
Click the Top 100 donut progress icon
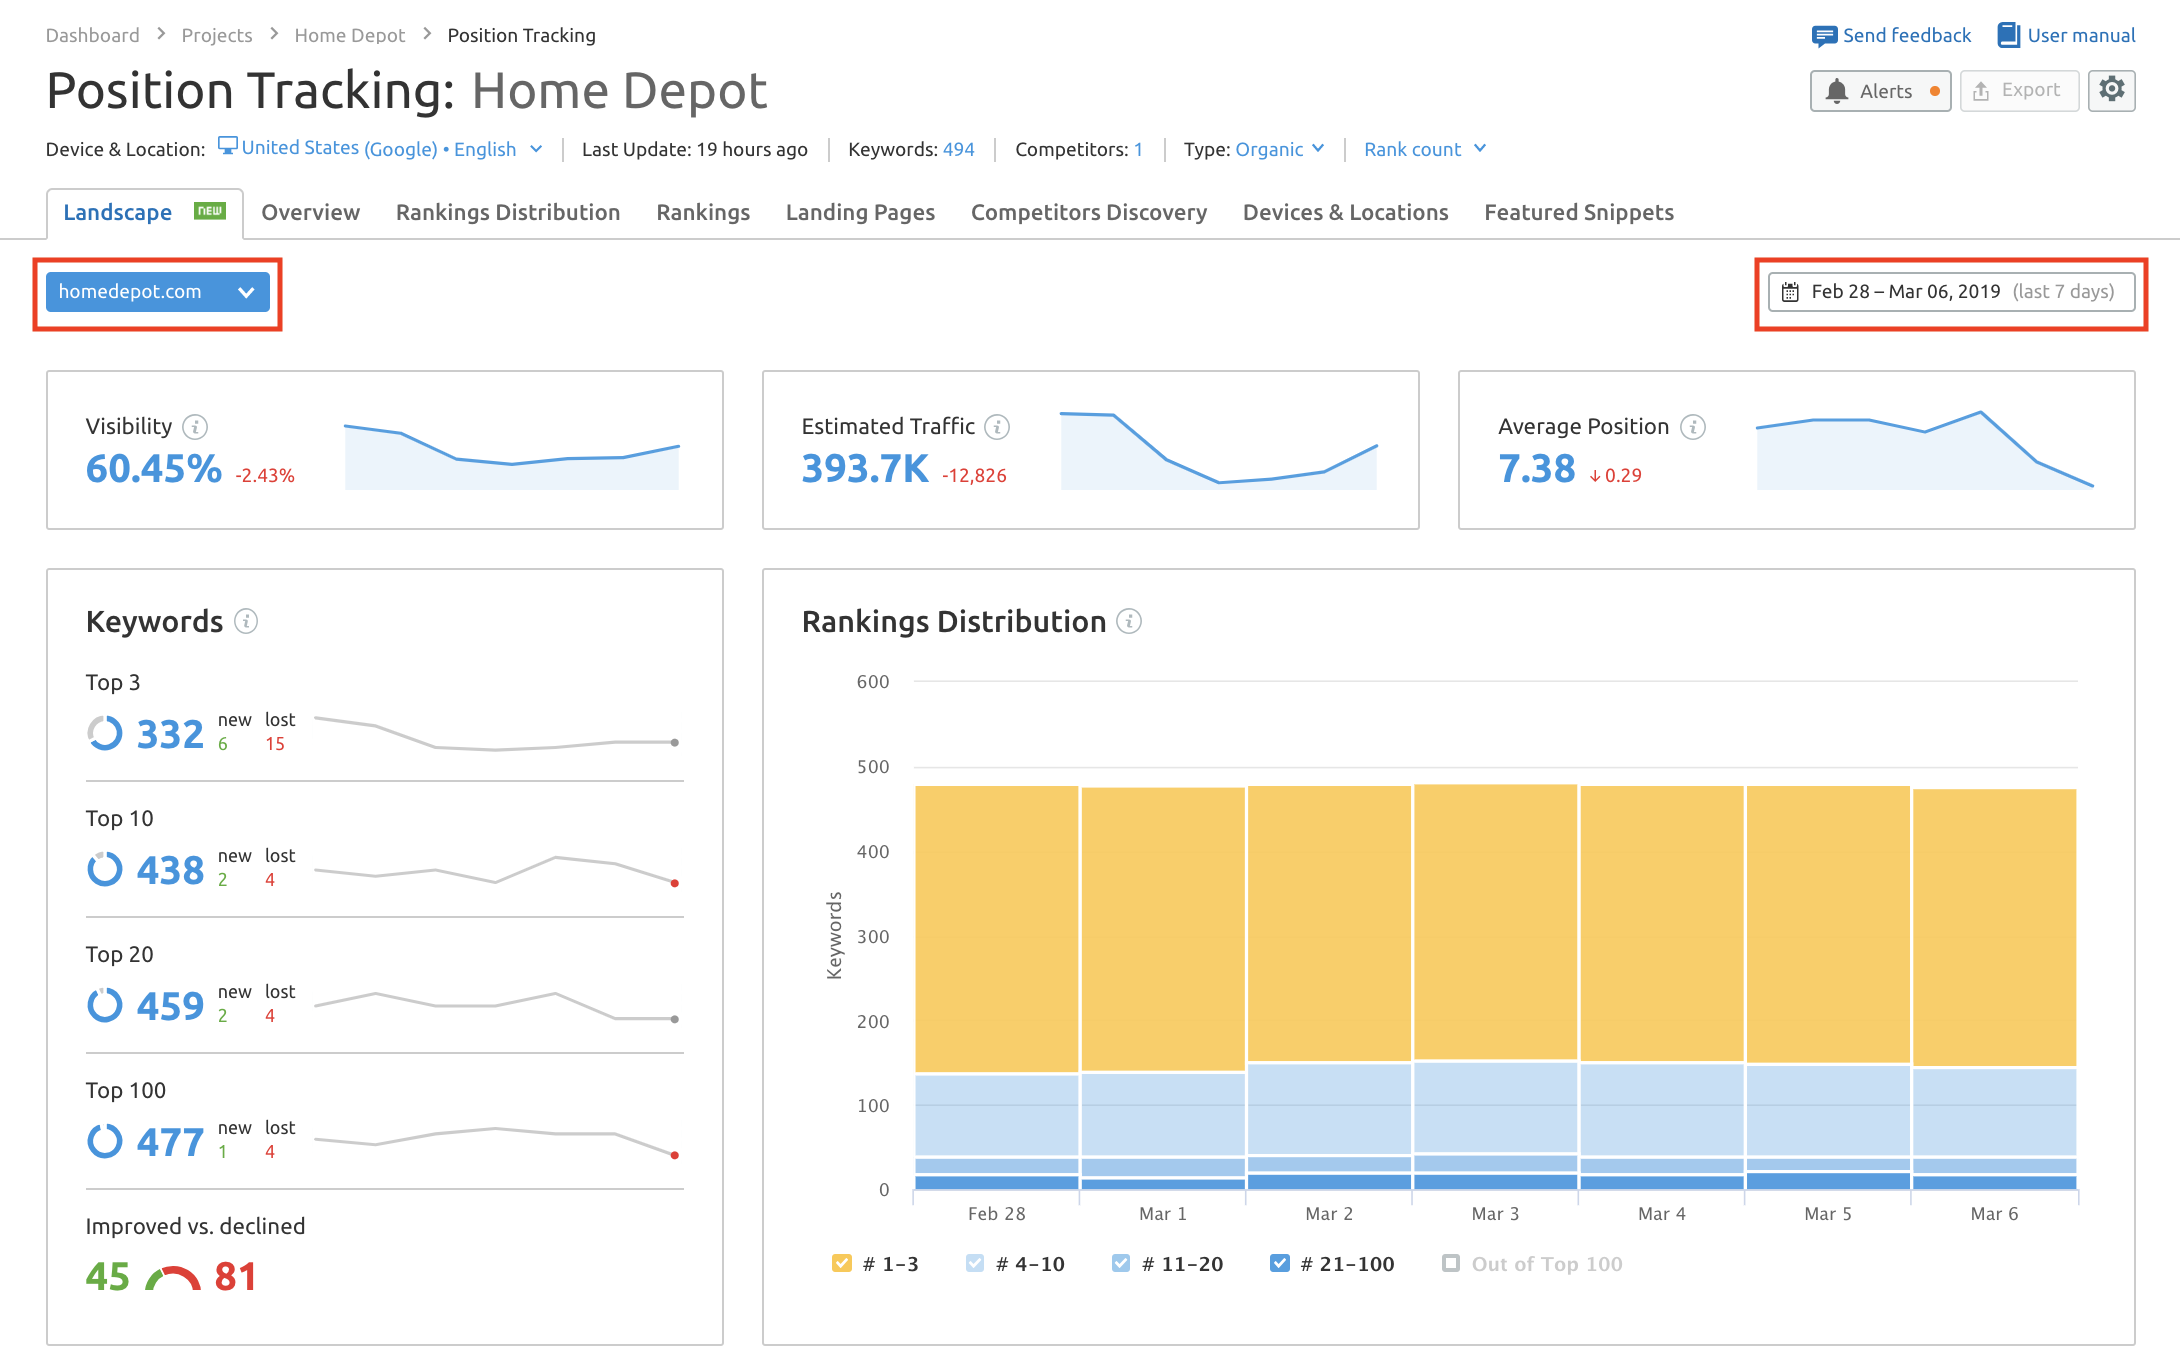[105, 1141]
